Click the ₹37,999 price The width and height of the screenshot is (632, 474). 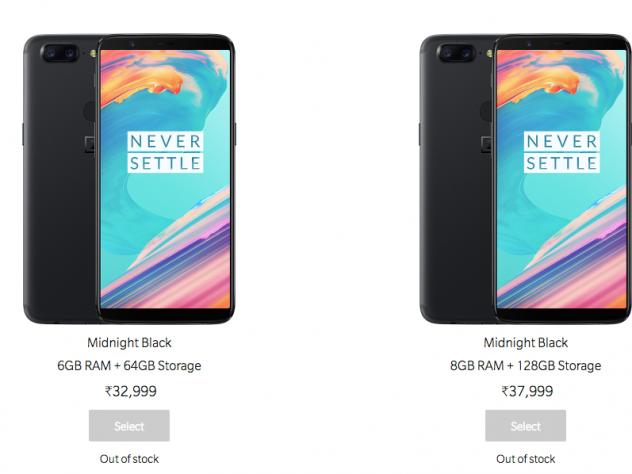(527, 391)
